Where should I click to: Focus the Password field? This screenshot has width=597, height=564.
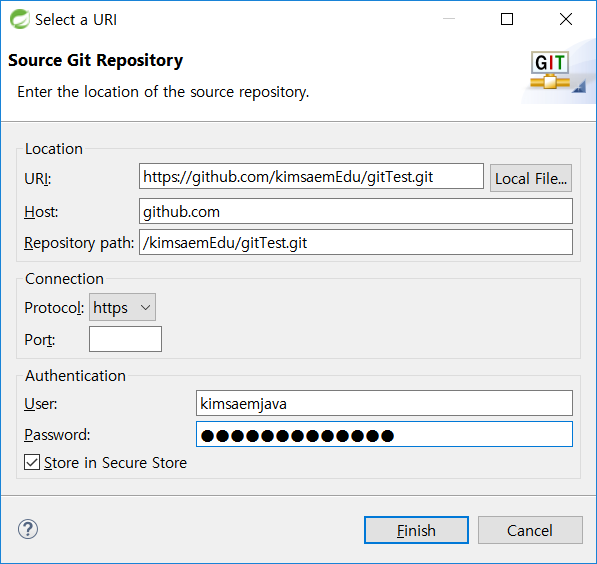[384, 434]
